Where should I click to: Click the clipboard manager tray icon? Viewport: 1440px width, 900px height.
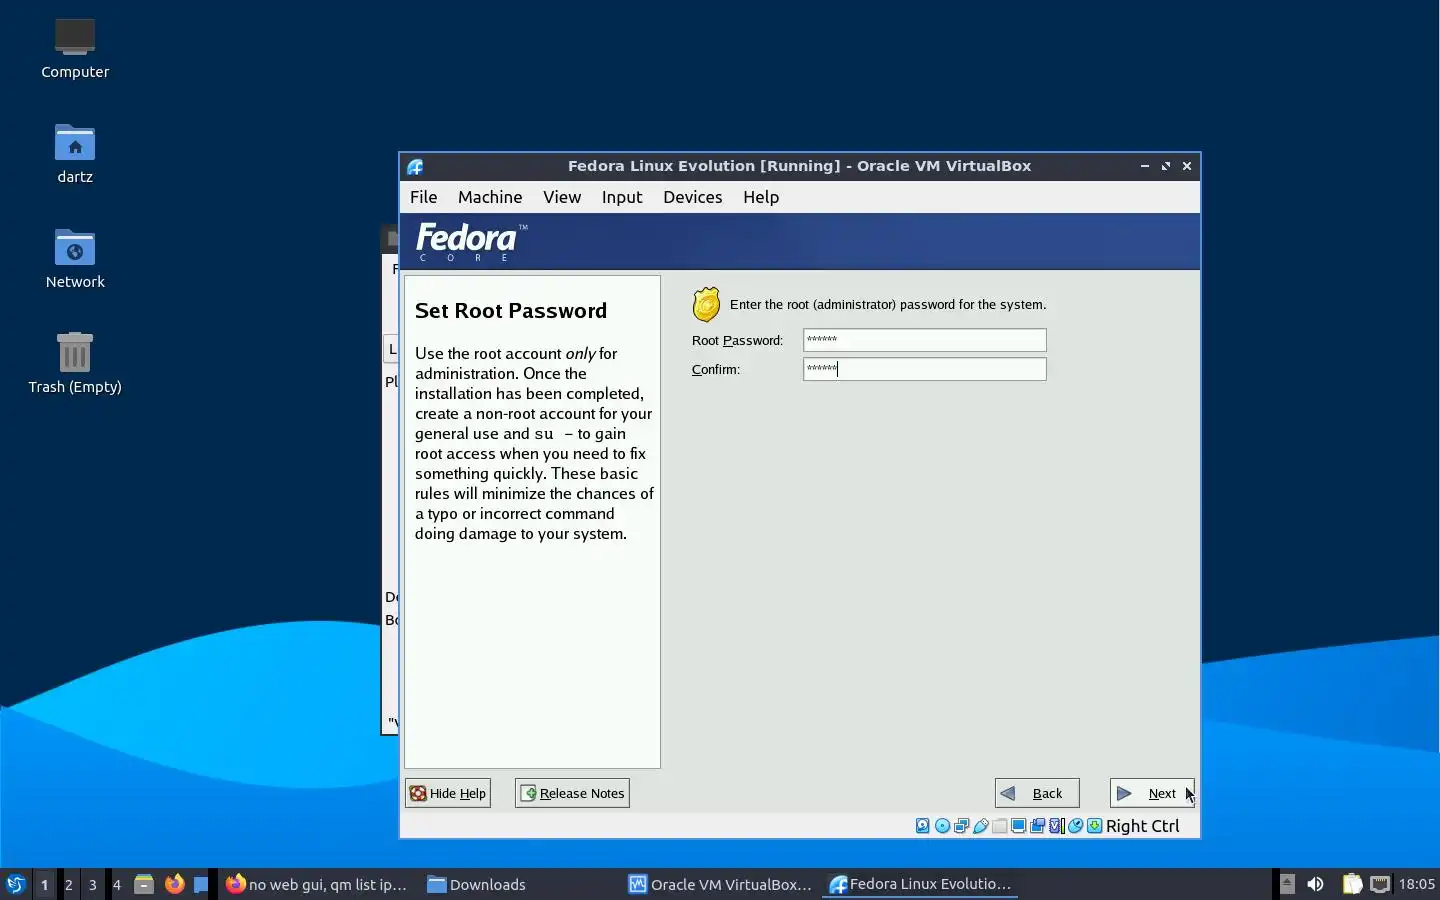pyautogui.click(x=1351, y=884)
